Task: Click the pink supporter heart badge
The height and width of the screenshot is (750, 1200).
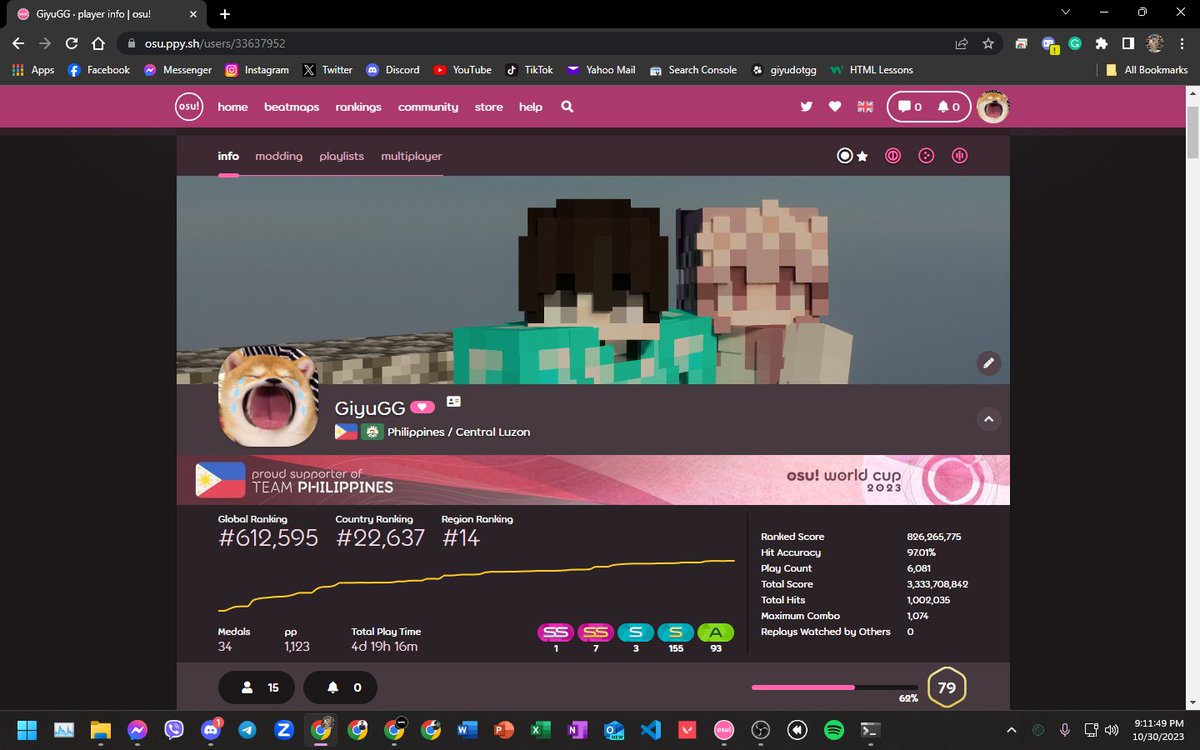Action: click(x=422, y=407)
